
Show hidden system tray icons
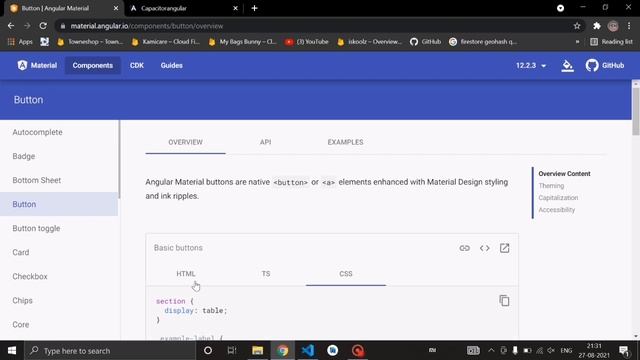[491, 351]
